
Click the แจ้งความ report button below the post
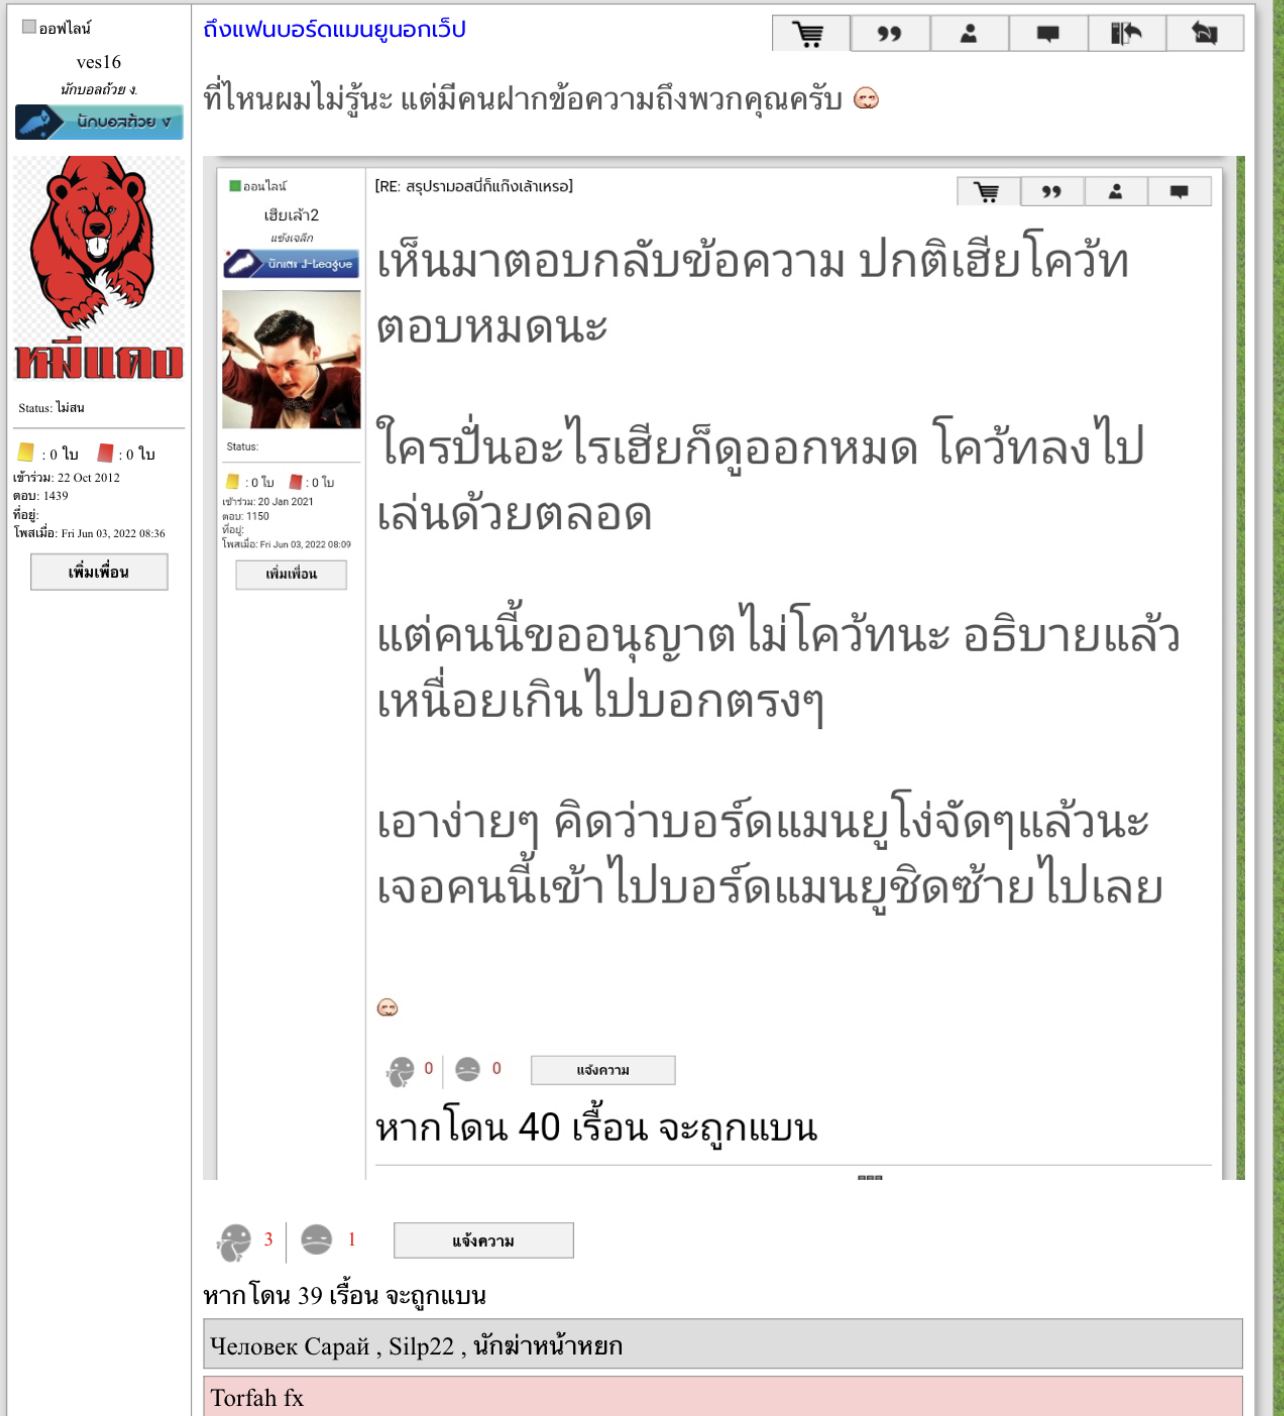click(x=483, y=1240)
